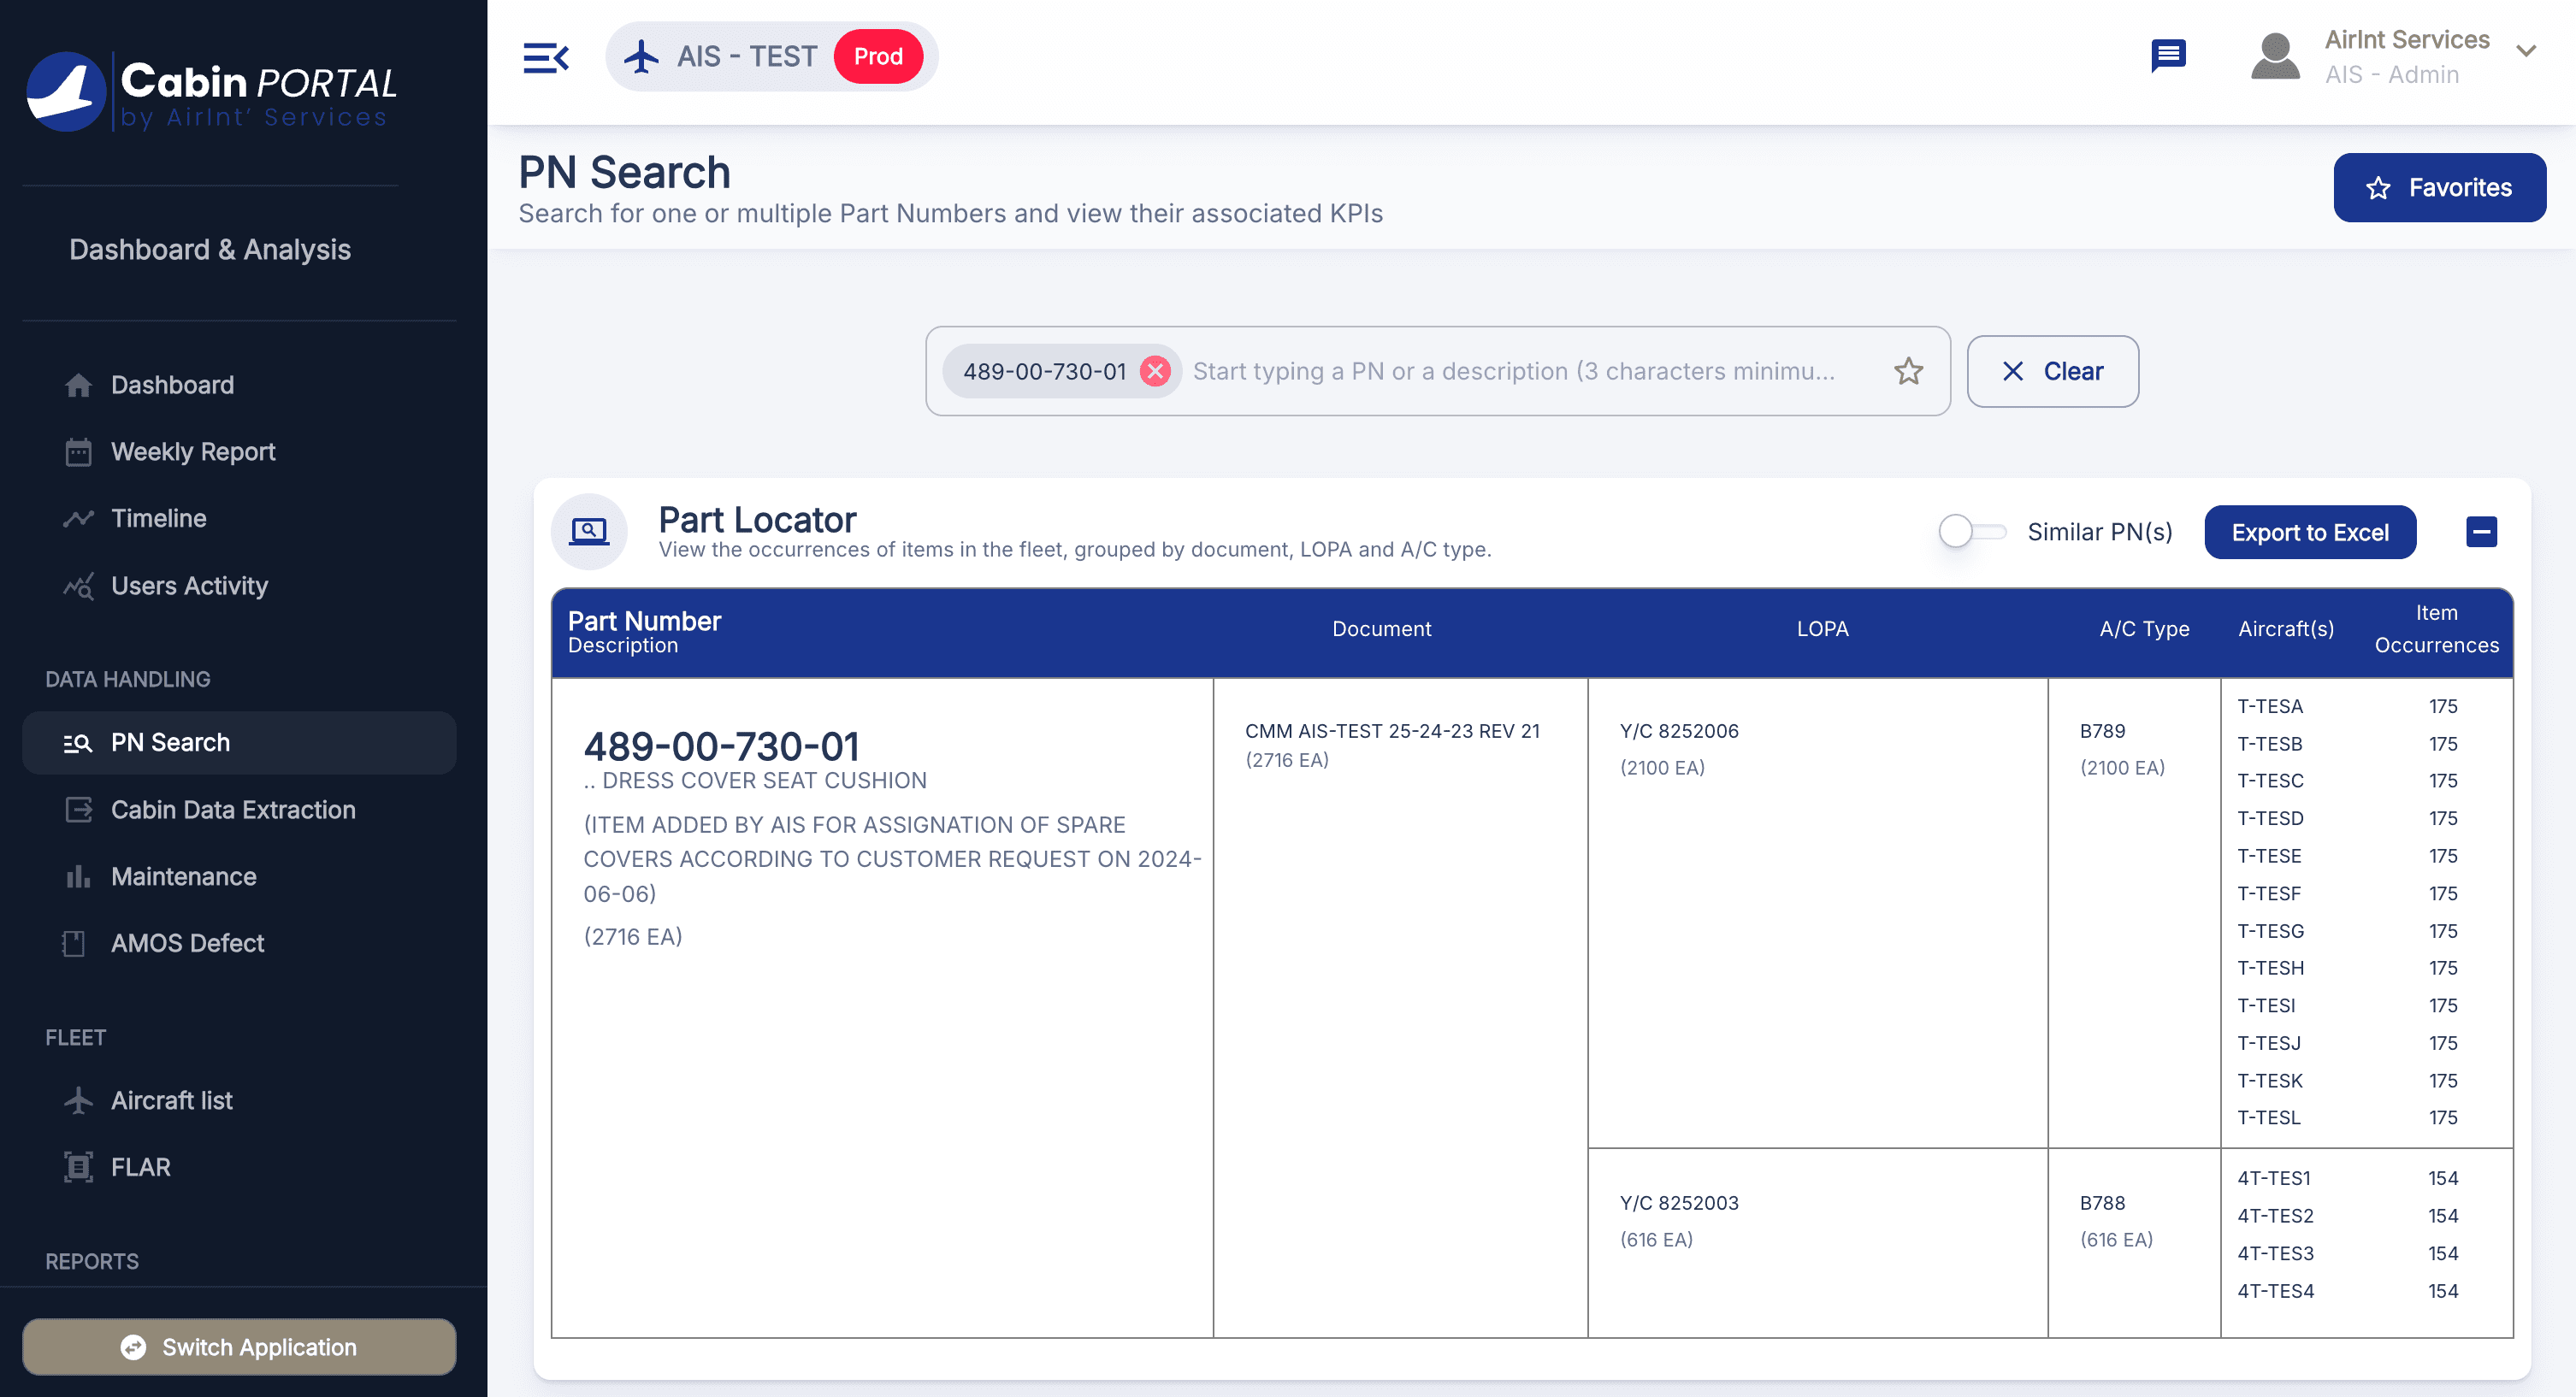Click the airplane icon next to AIS - TEST
This screenshot has height=1397, width=2576.
[x=641, y=57]
